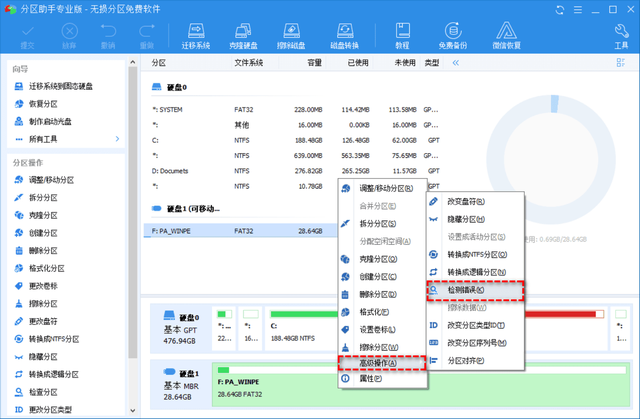Select 更改盘符 in left sidebar
This screenshot has height=419, width=640.
tap(43, 321)
